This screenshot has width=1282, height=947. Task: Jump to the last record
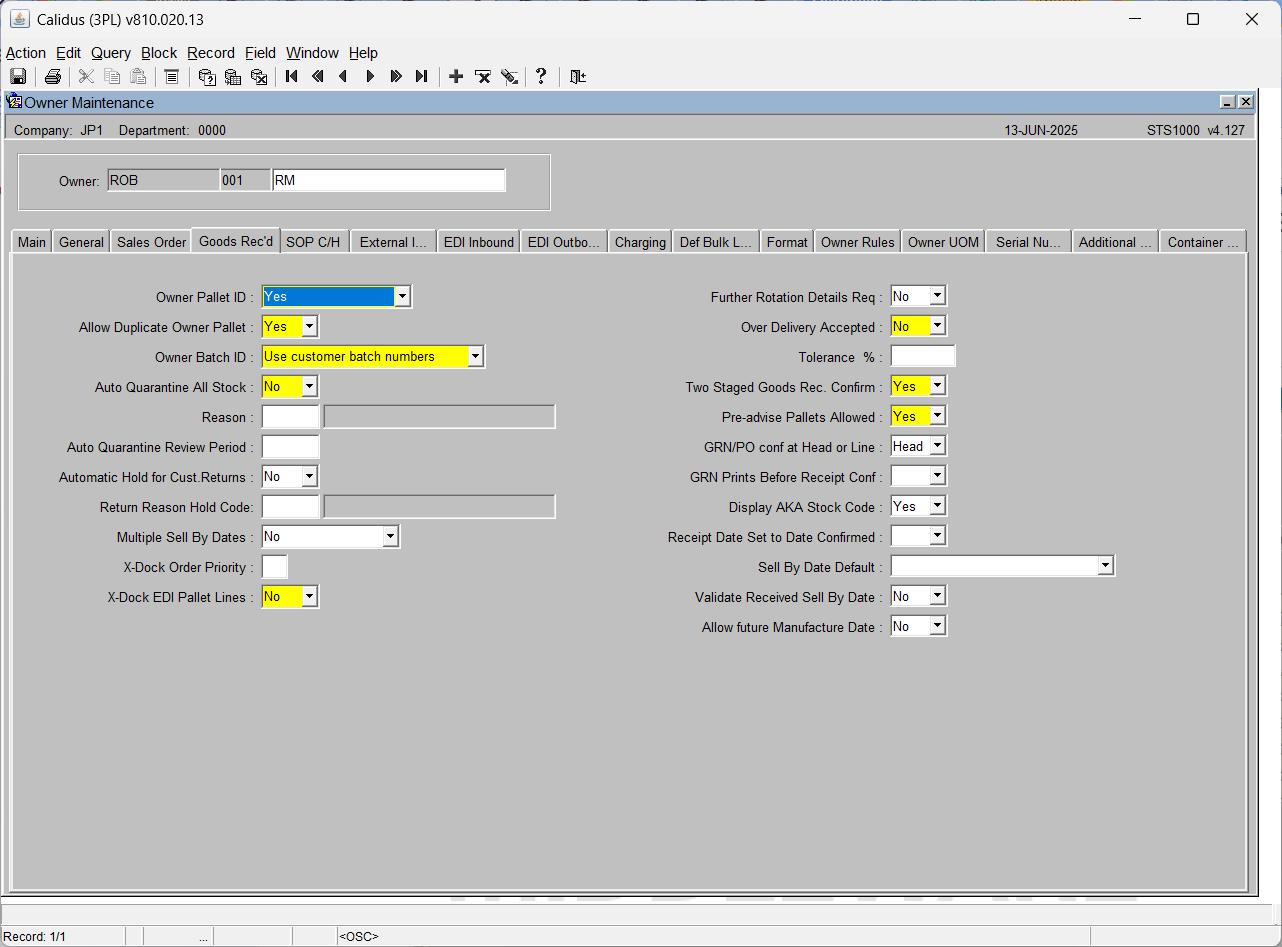[x=422, y=76]
